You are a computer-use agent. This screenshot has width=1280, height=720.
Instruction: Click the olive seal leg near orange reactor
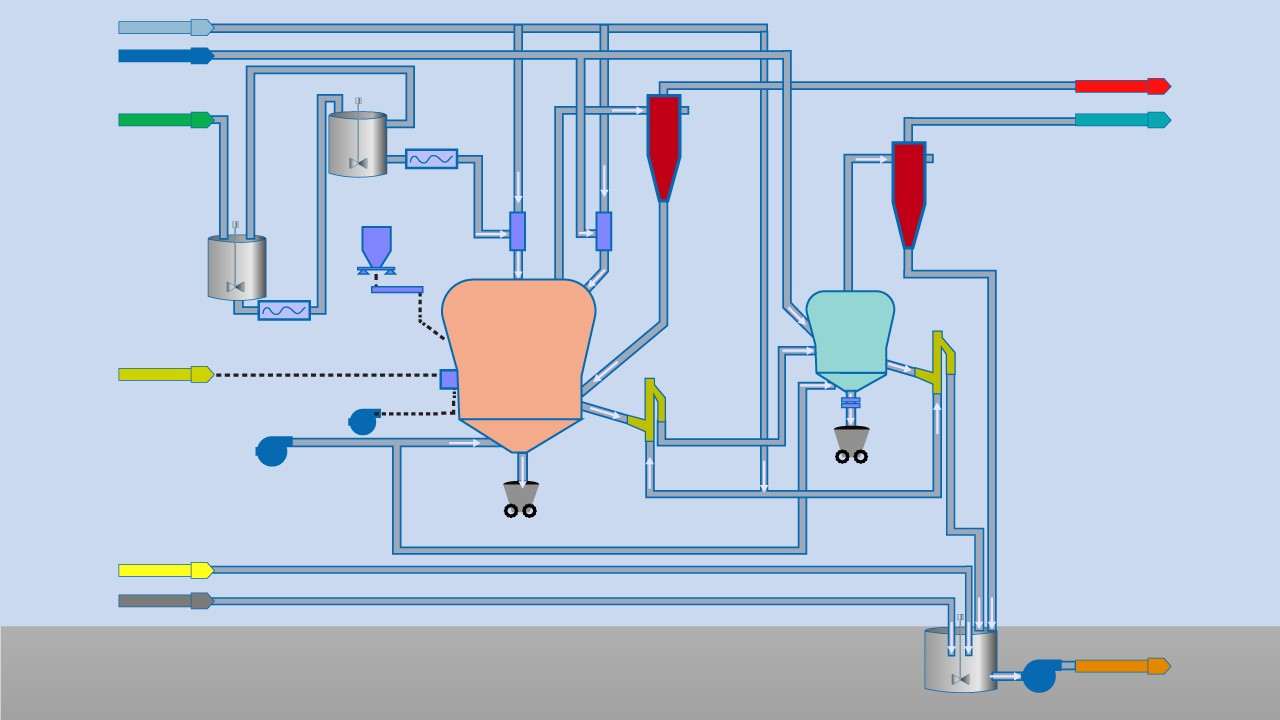coord(647,410)
